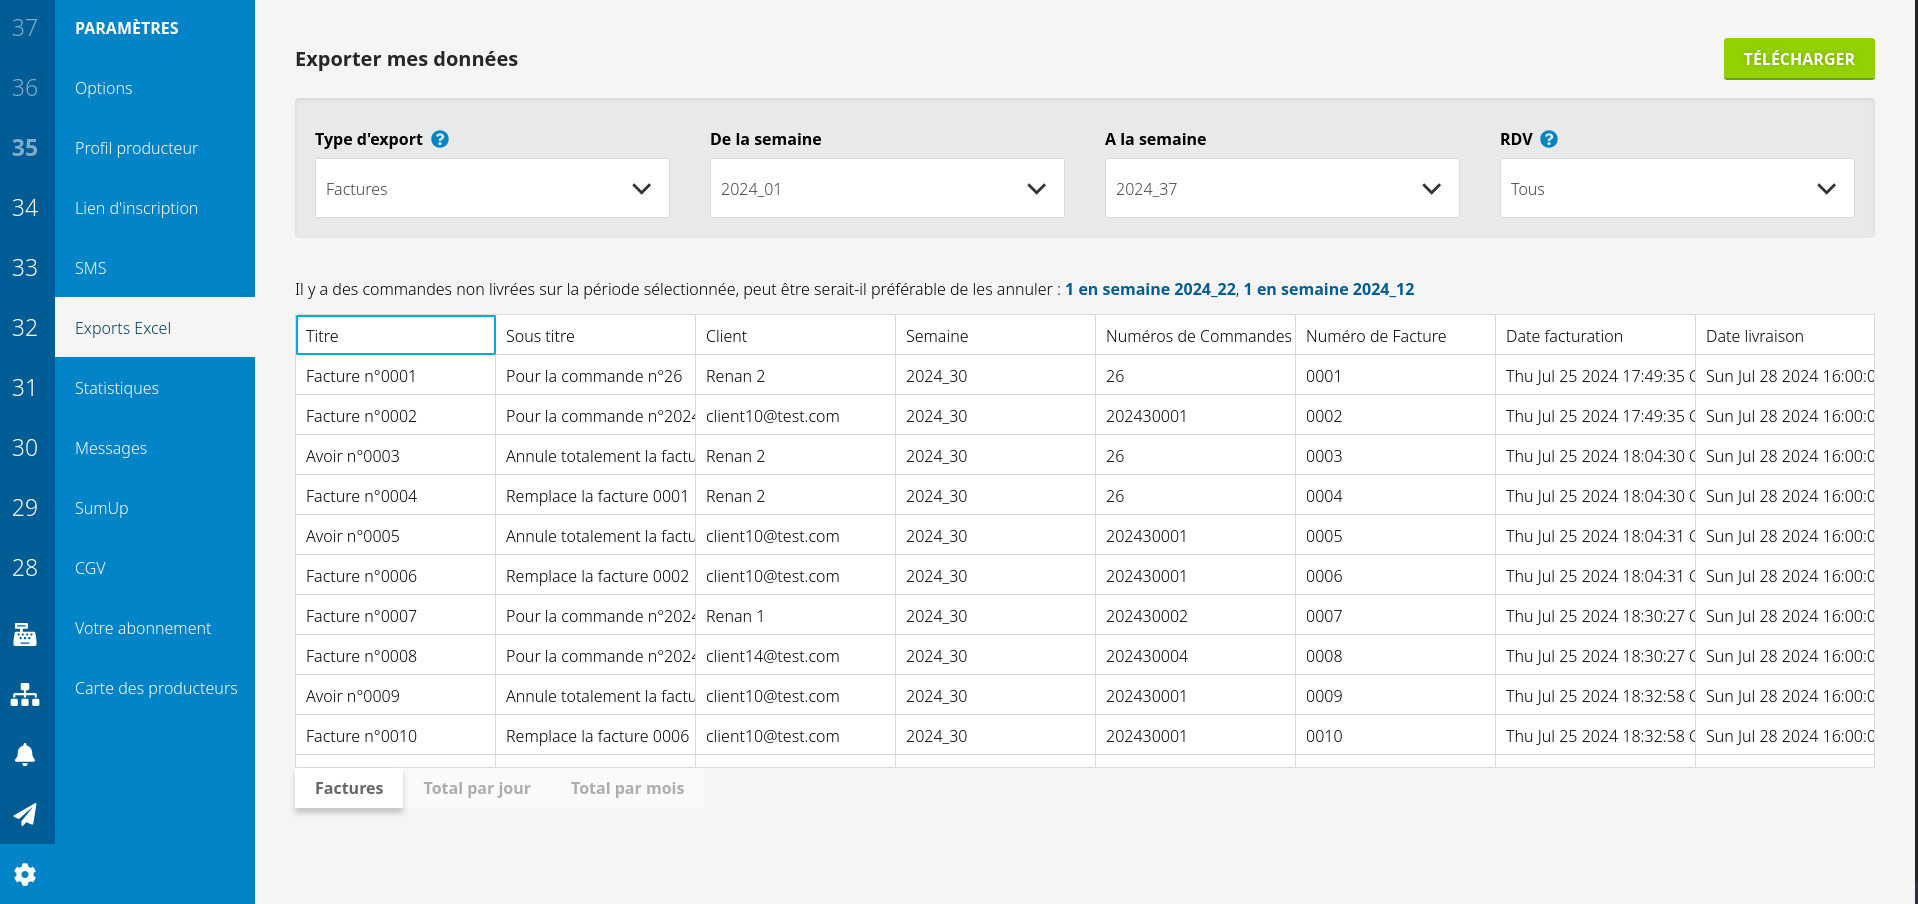
Task: Open the network hierarchy icon in sidebar
Action: pos(25,695)
